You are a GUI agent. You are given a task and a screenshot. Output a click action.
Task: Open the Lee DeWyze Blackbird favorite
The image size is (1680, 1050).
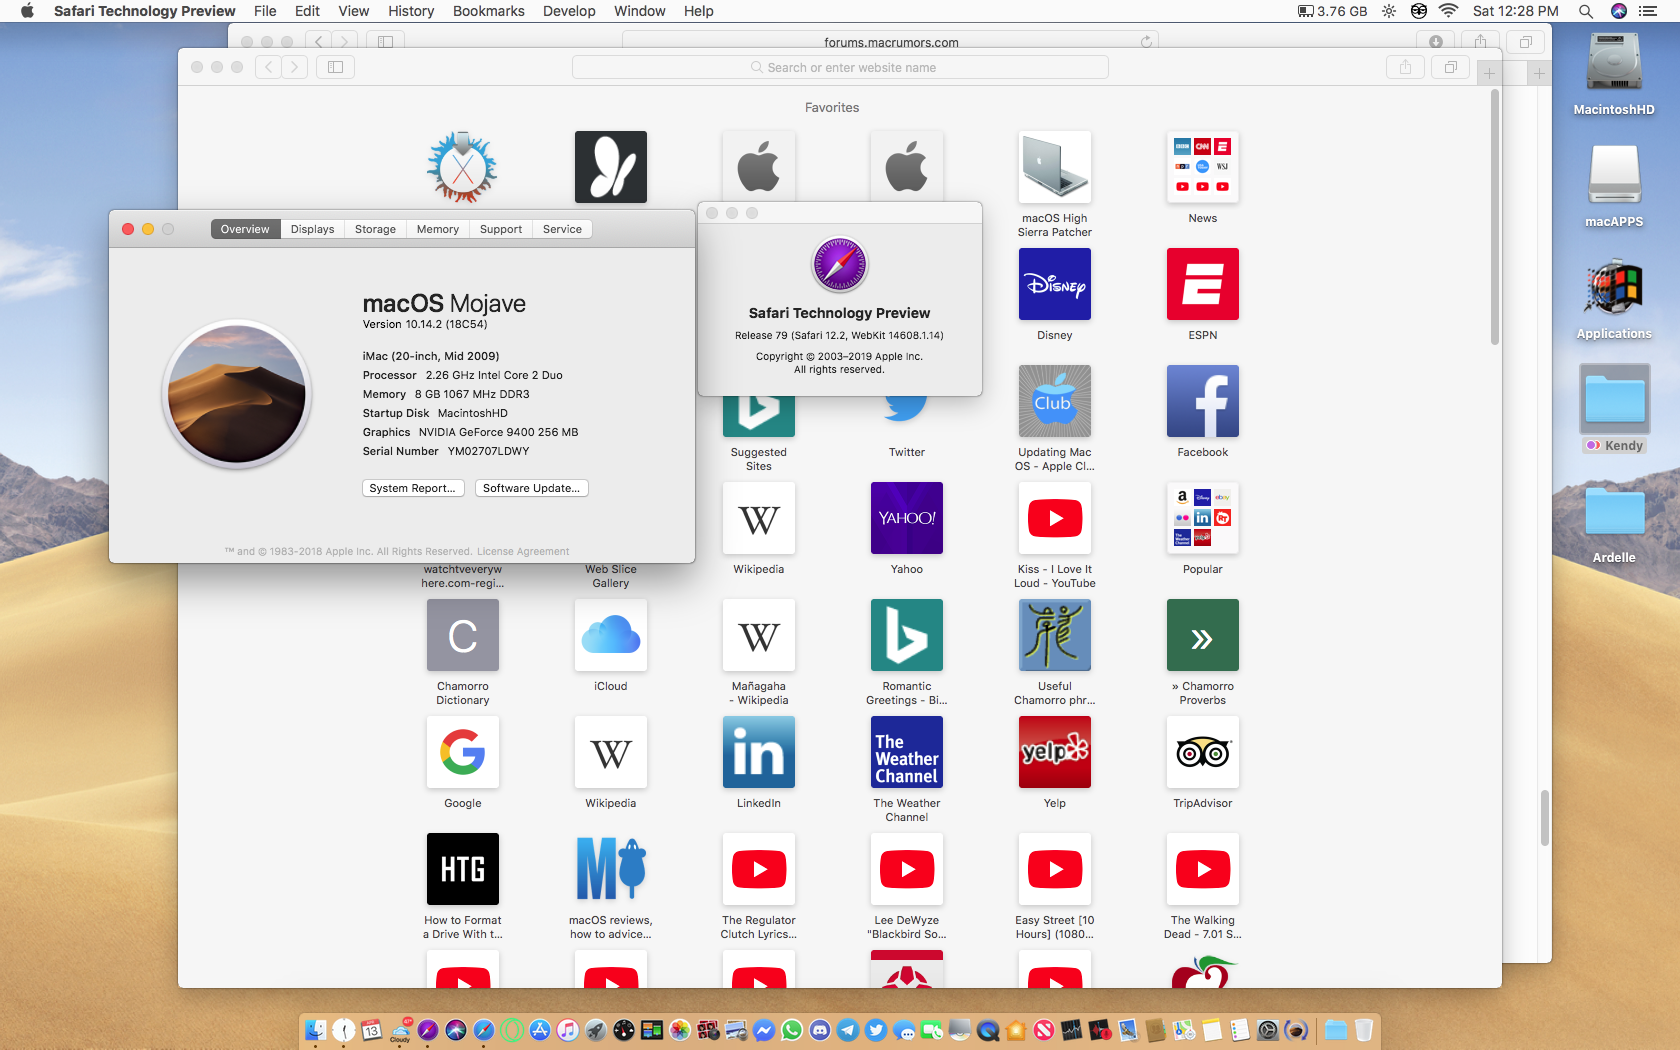click(x=906, y=869)
